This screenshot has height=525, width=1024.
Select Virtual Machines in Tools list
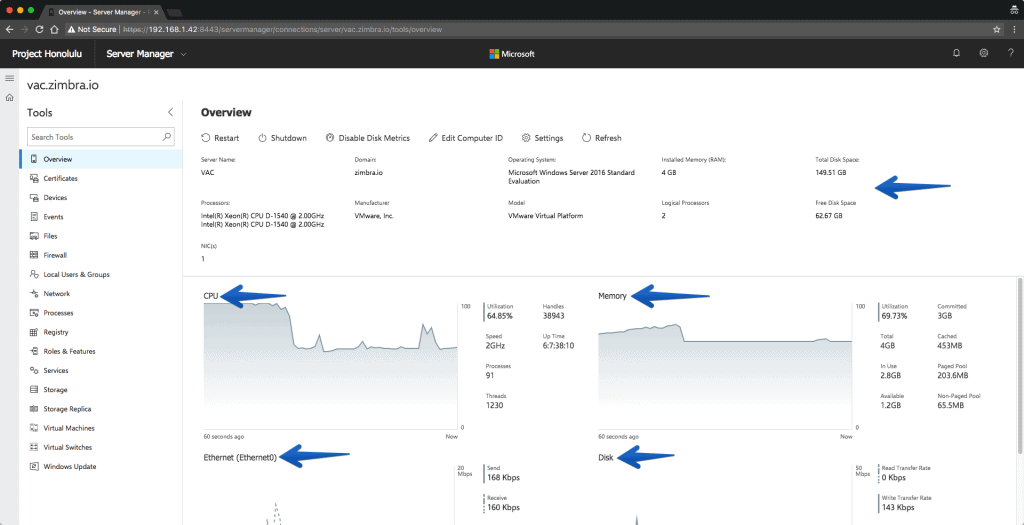101,428
